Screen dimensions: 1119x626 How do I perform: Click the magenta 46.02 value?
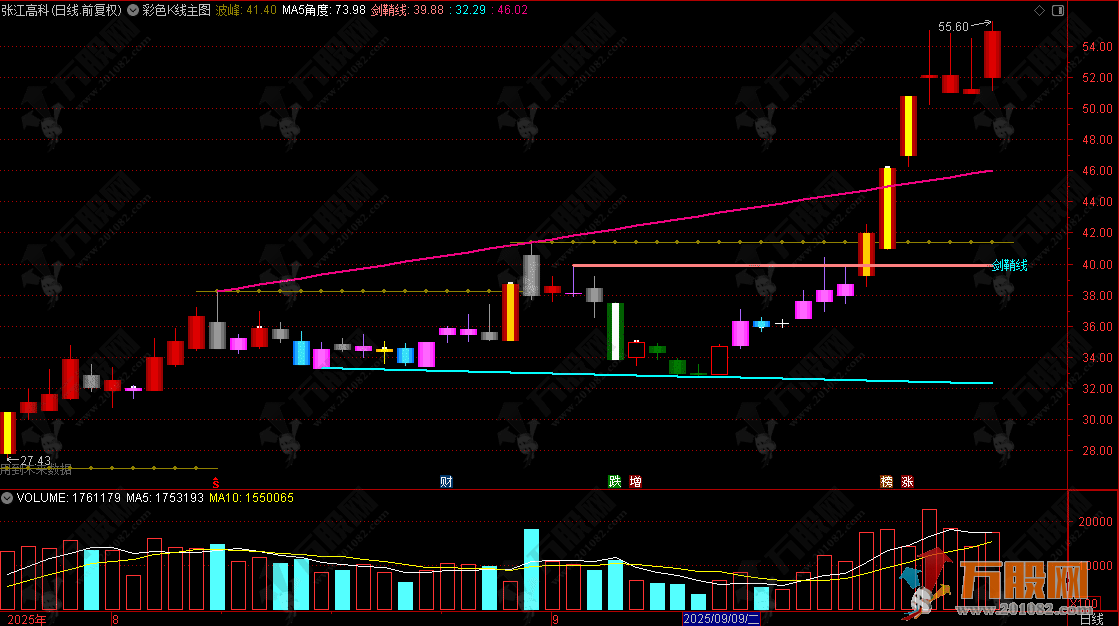(x=512, y=10)
